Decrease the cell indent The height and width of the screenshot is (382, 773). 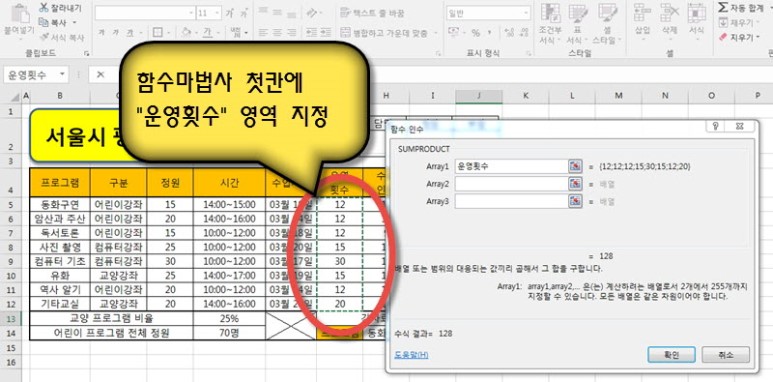[x=312, y=33]
